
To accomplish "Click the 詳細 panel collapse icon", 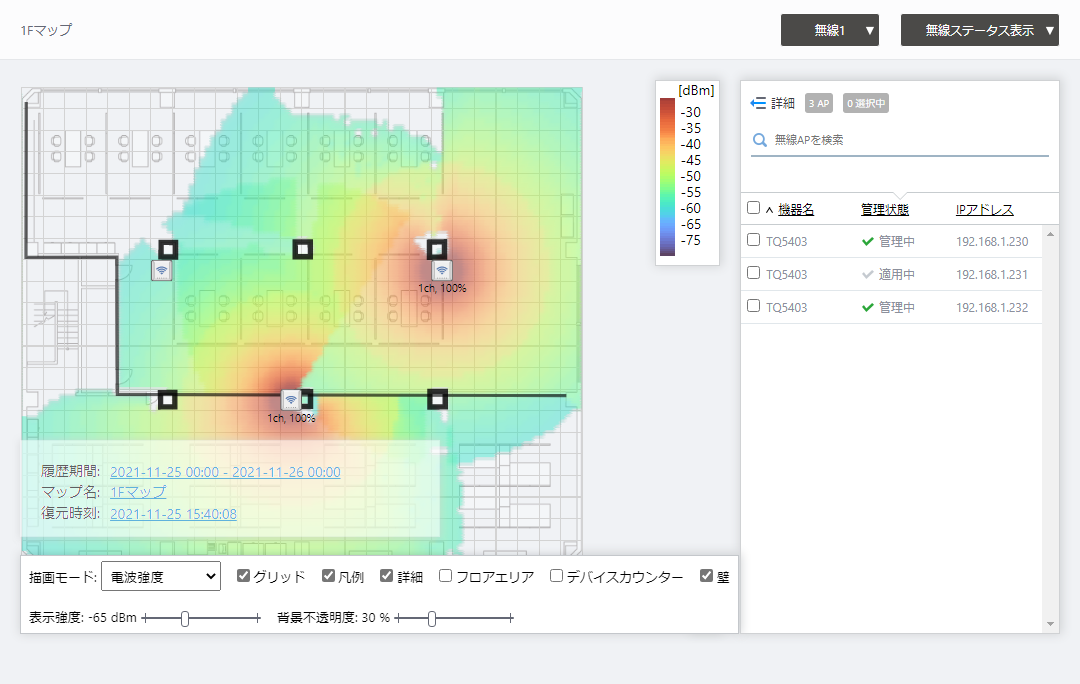I will (x=758, y=103).
